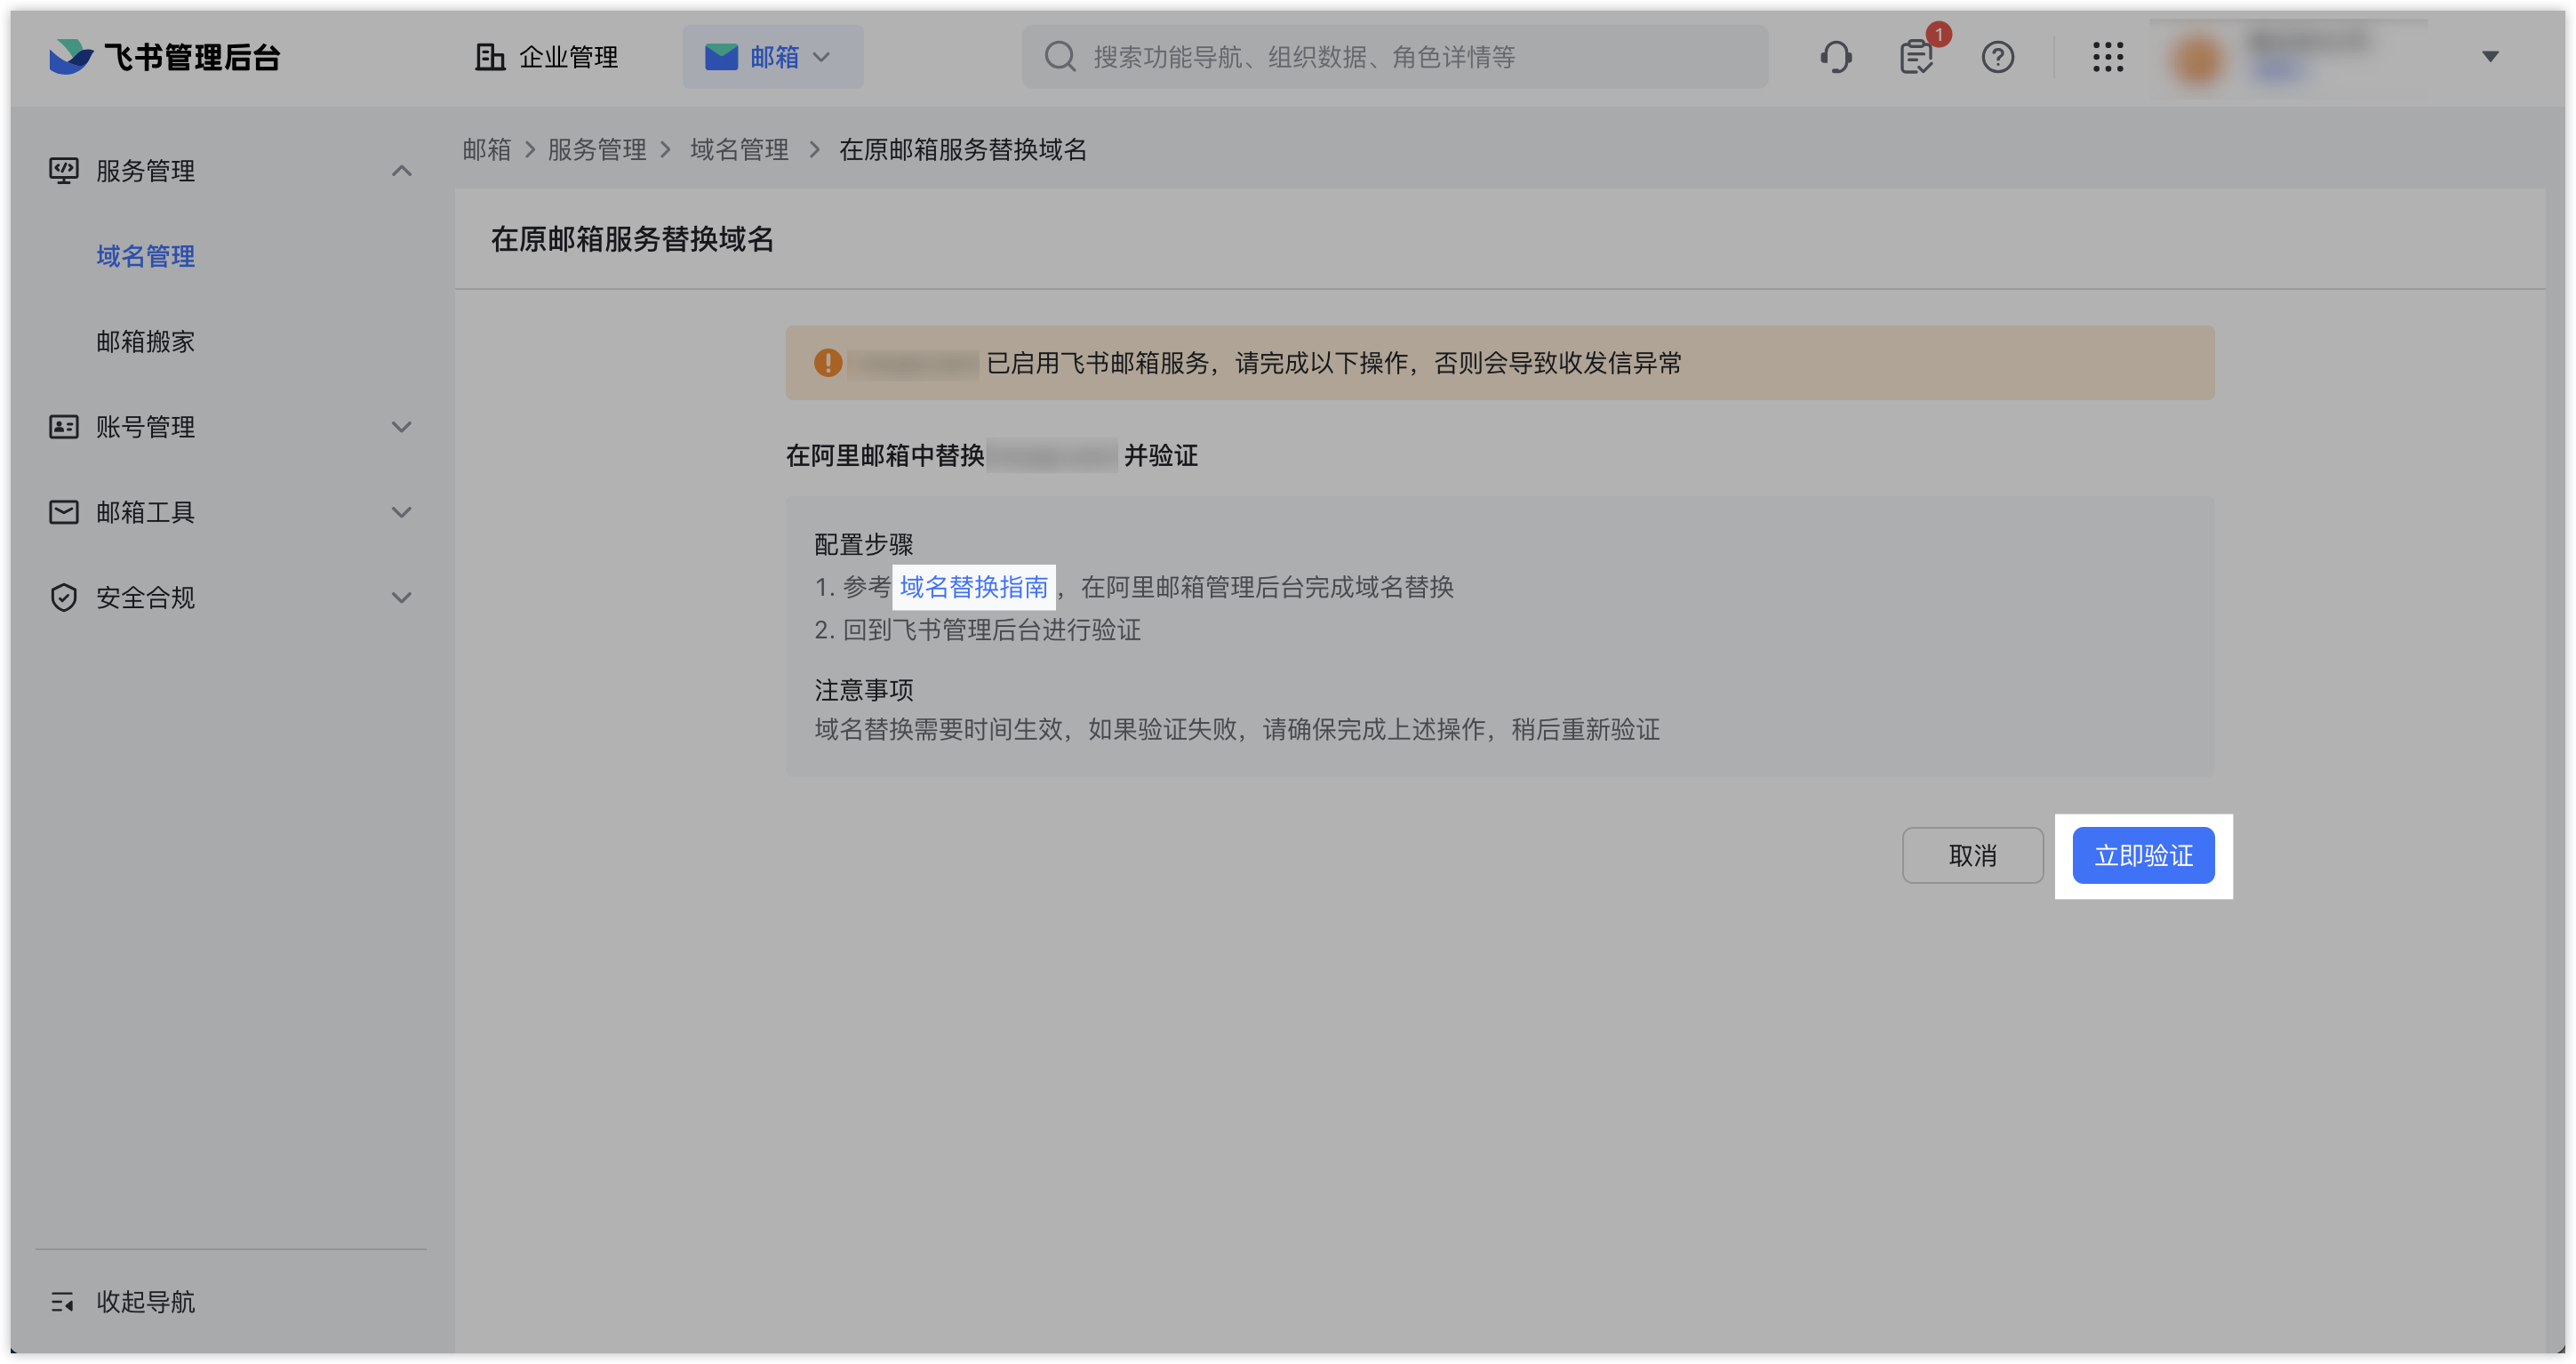Open the 域名替换指南 link
2576x1364 pixels.
[x=974, y=587]
